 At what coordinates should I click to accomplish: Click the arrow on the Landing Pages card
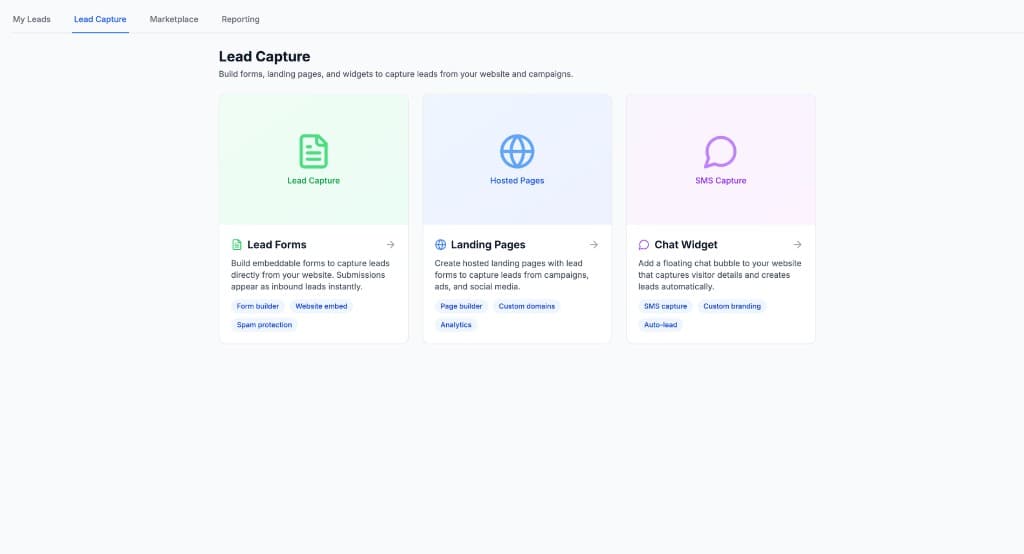click(594, 245)
